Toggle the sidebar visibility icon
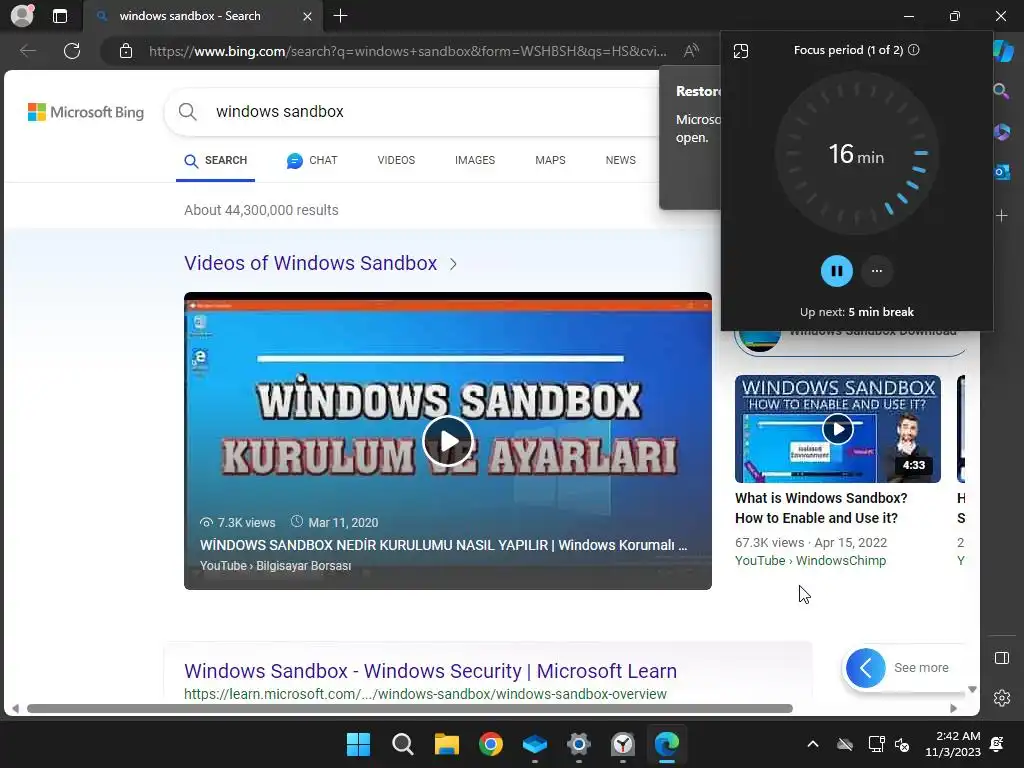Image resolution: width=1024 pixels, height=768 pixels. (1002, 658)
